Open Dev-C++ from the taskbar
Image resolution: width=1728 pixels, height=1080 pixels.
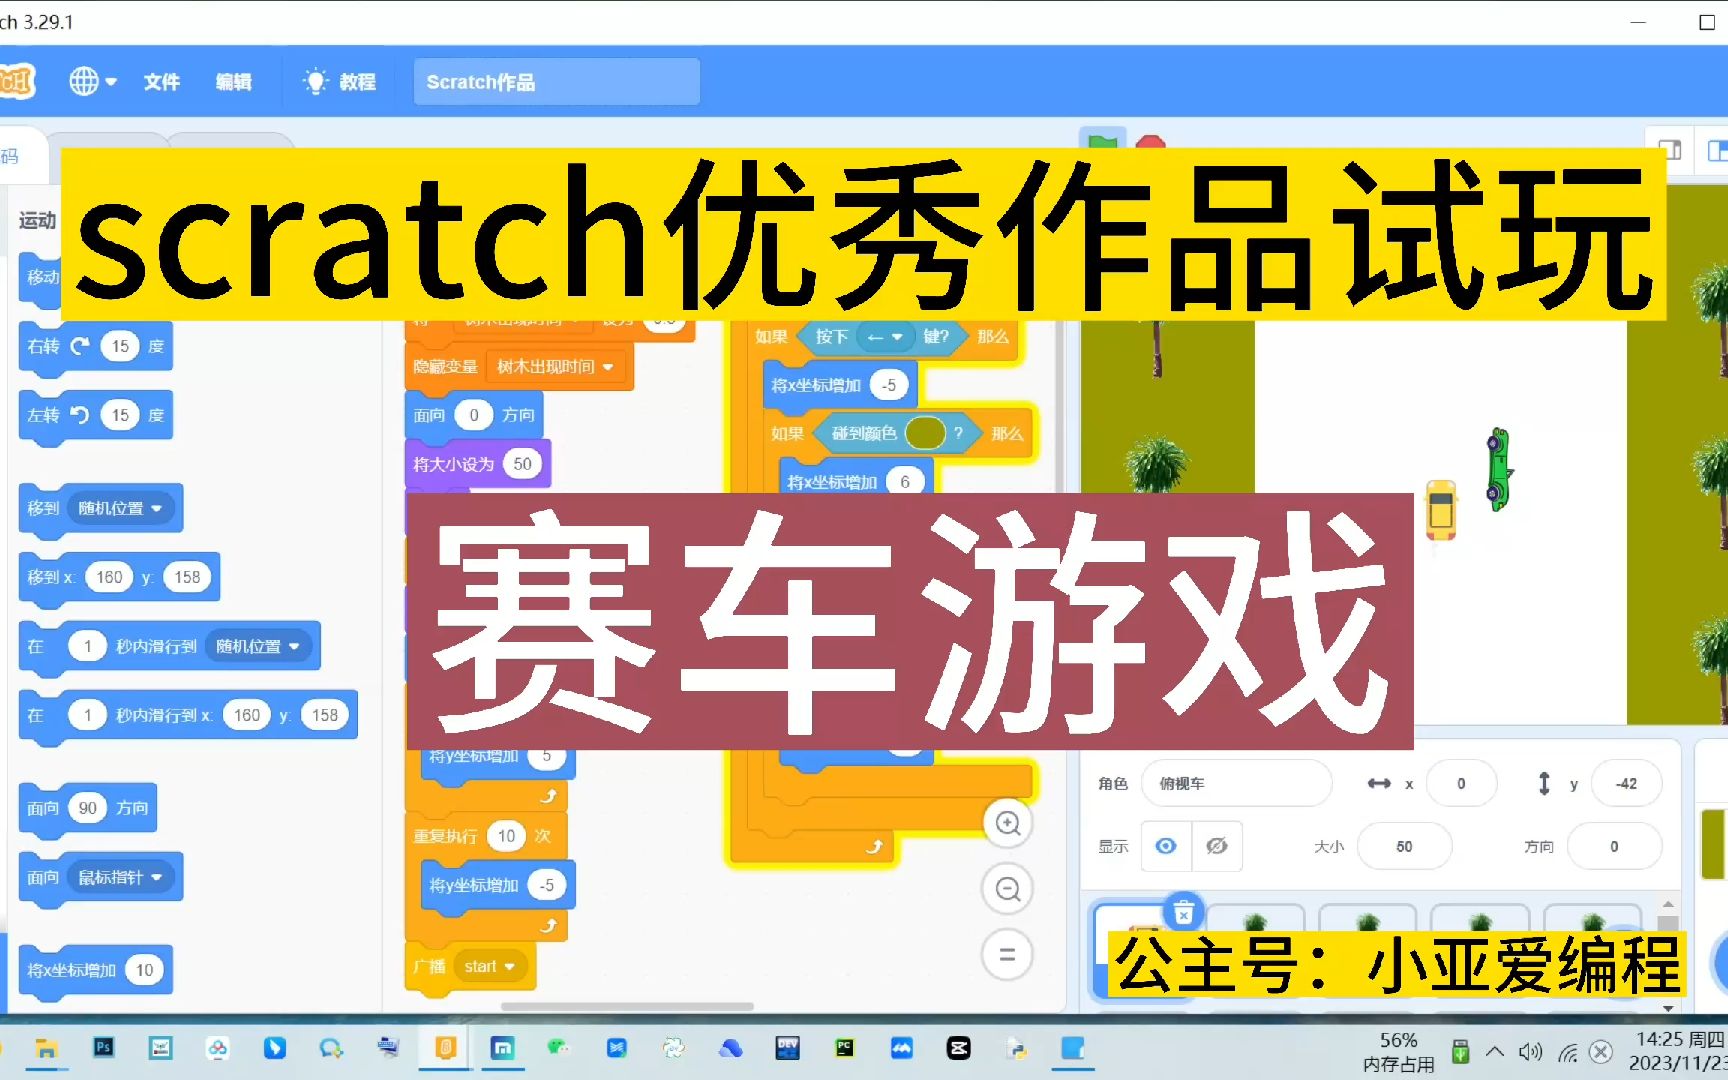click(x=787, y=1048)
